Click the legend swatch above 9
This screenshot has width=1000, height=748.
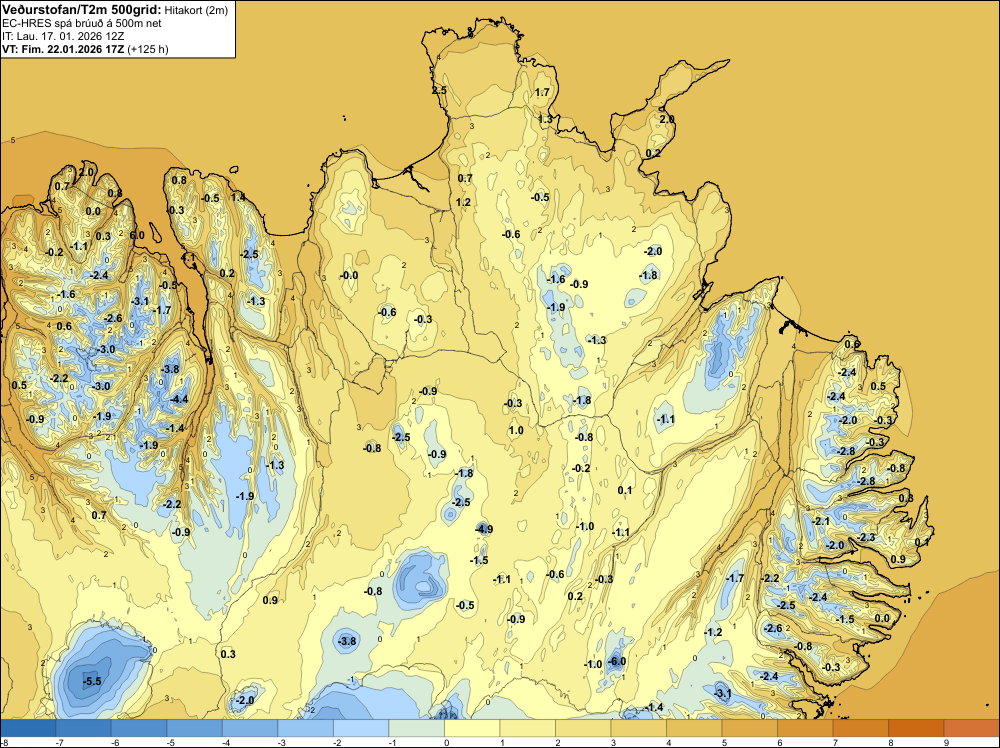pyautogui.click(x=971, y=728)
